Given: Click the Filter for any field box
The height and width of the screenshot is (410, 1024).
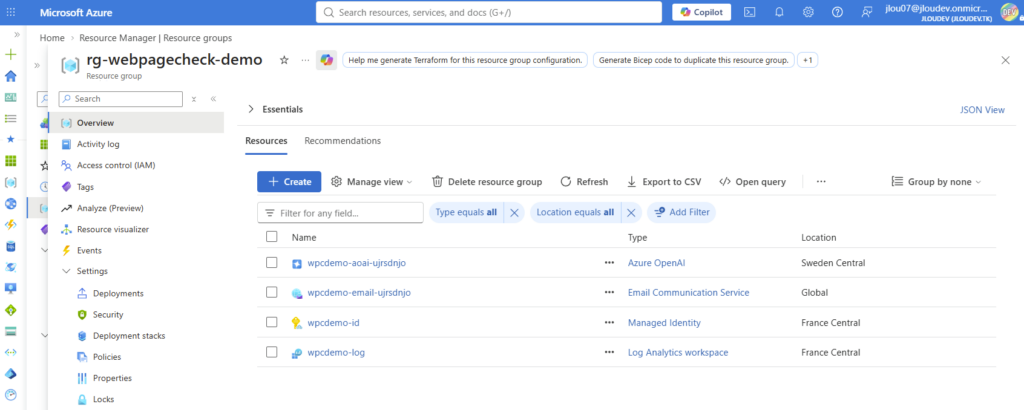Looking at the screenshot, I should click(340, 213).
